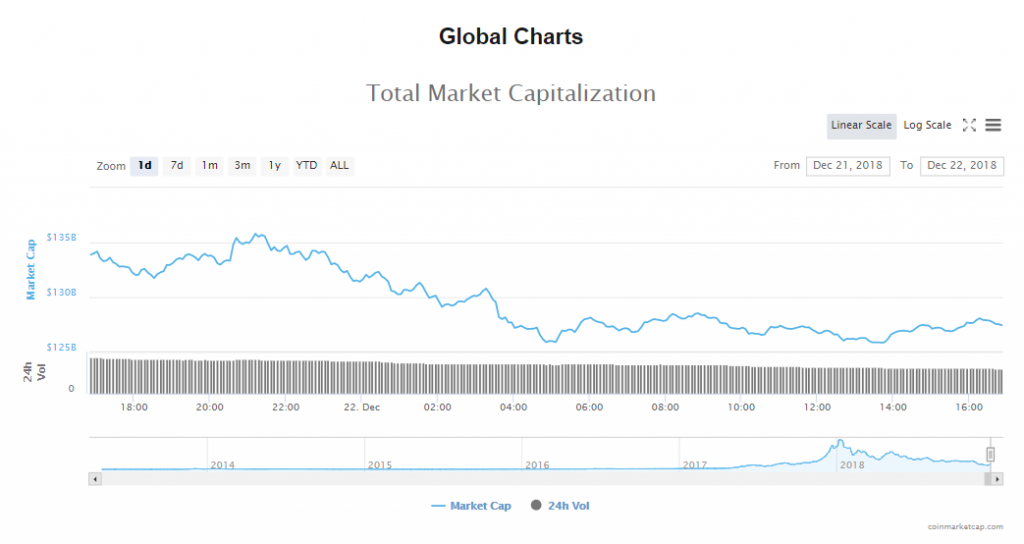Select YTD zoom range
The image size is (1024, 544).
[306, 166]
